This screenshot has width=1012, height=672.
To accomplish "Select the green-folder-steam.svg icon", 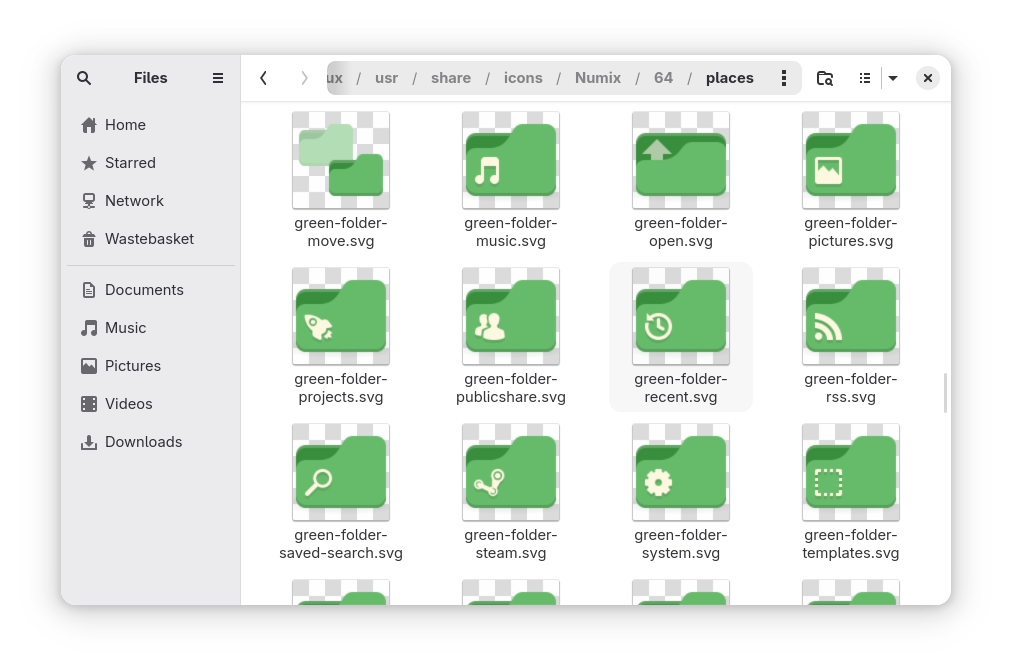I will point(511,473).
